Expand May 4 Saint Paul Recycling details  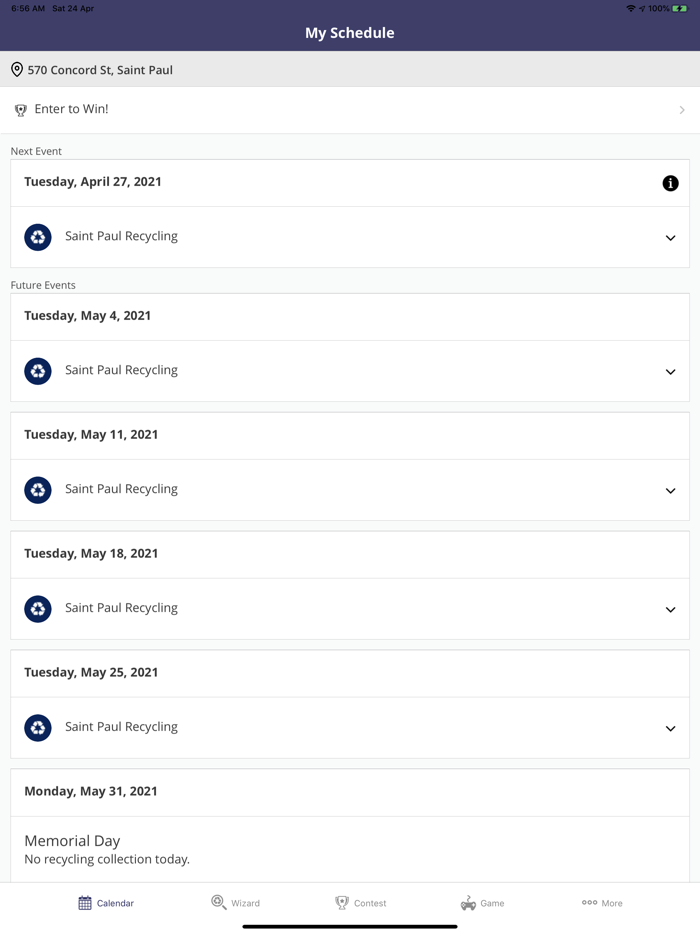coord(670,372)
